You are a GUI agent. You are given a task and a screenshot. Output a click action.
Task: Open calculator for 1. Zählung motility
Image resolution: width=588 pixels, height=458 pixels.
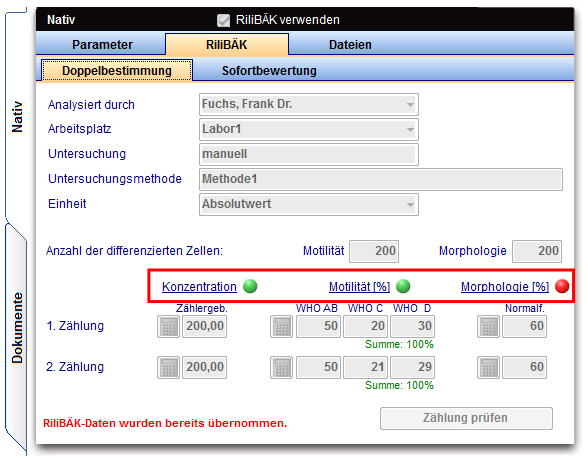[x=282, y=327]
